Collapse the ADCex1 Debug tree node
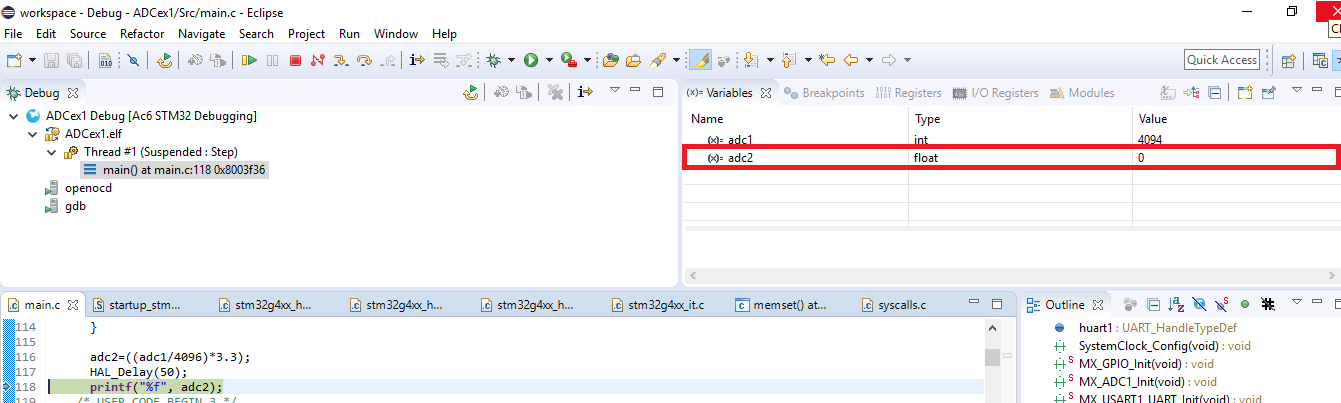The width and height of the screenshot is (1341, 403). pos(13,116)
